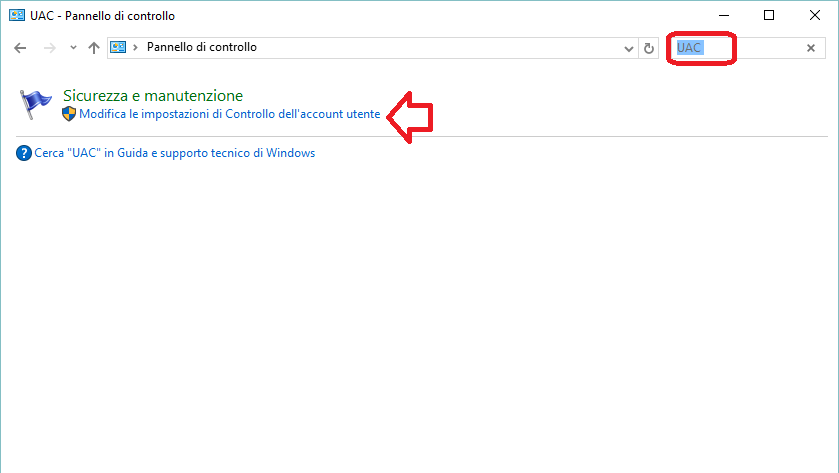Image resolution: width=839 pixels, height=473 pixels.
Task: Click the forward navigation arrow
Action: pyautogui.click(x=49, y=48)
